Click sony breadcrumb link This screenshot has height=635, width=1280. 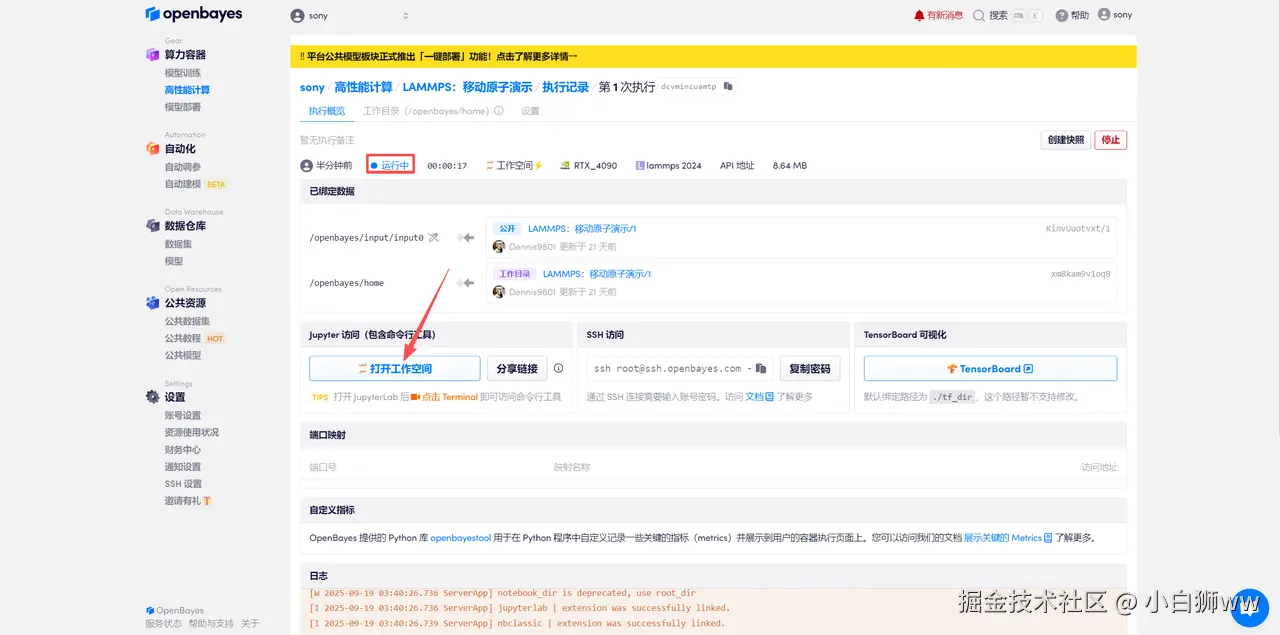point(312,87)
